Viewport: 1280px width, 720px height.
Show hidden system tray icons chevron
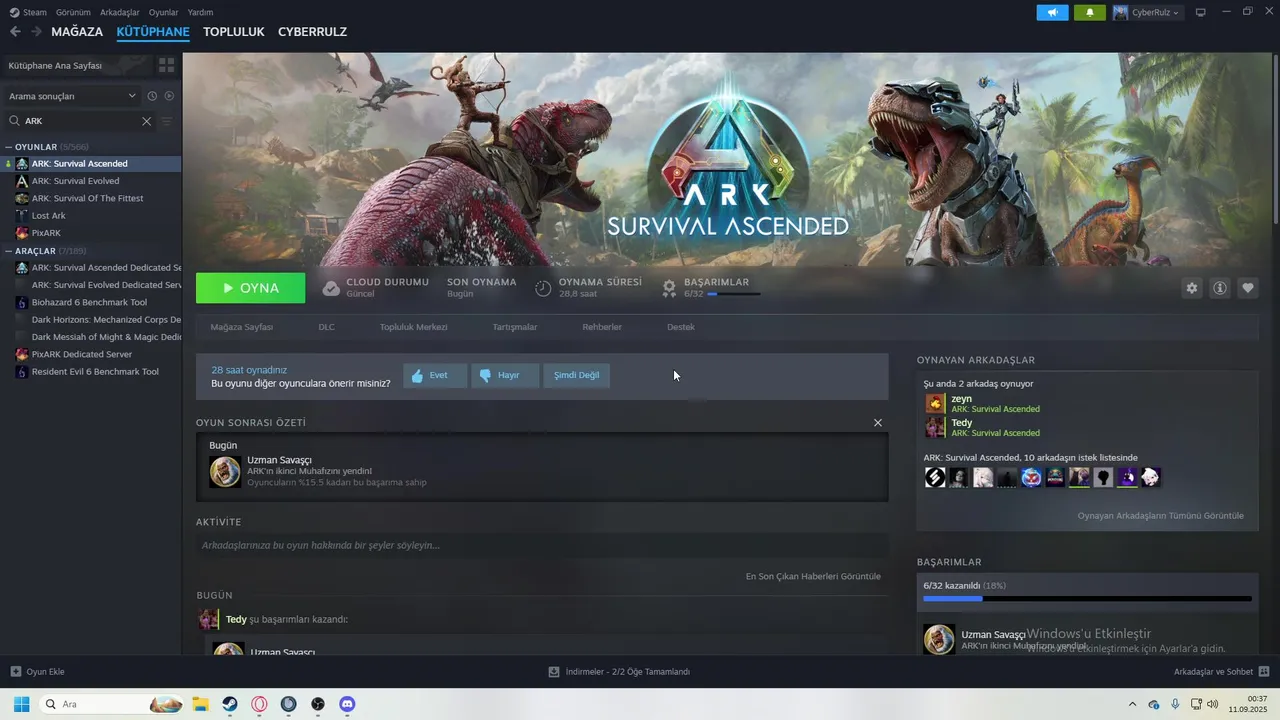(1132, 704)
